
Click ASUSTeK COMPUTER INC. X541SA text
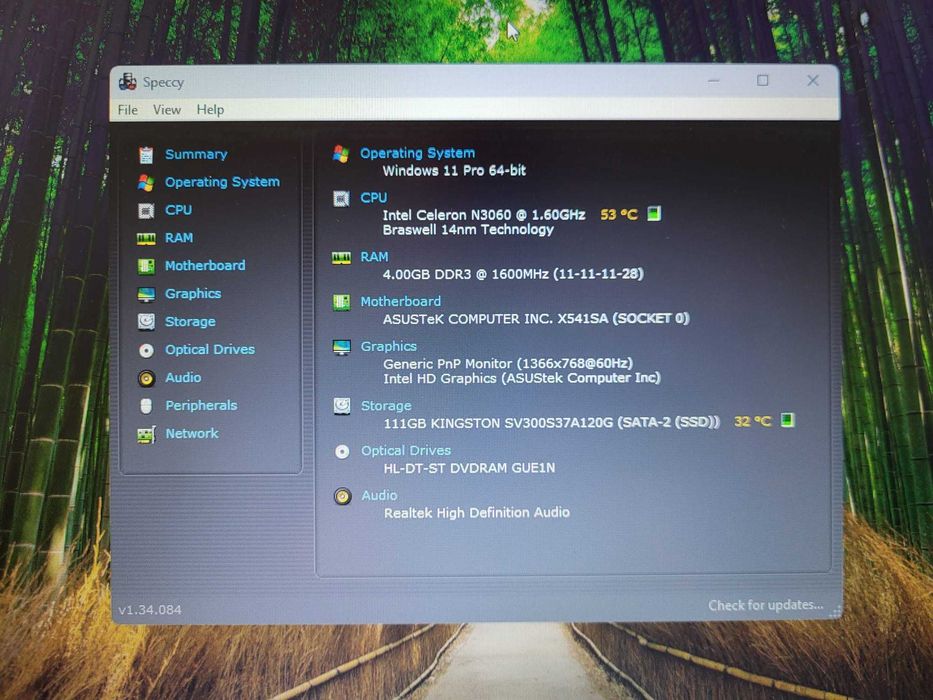pyautogui.click(x=536, y=319)
